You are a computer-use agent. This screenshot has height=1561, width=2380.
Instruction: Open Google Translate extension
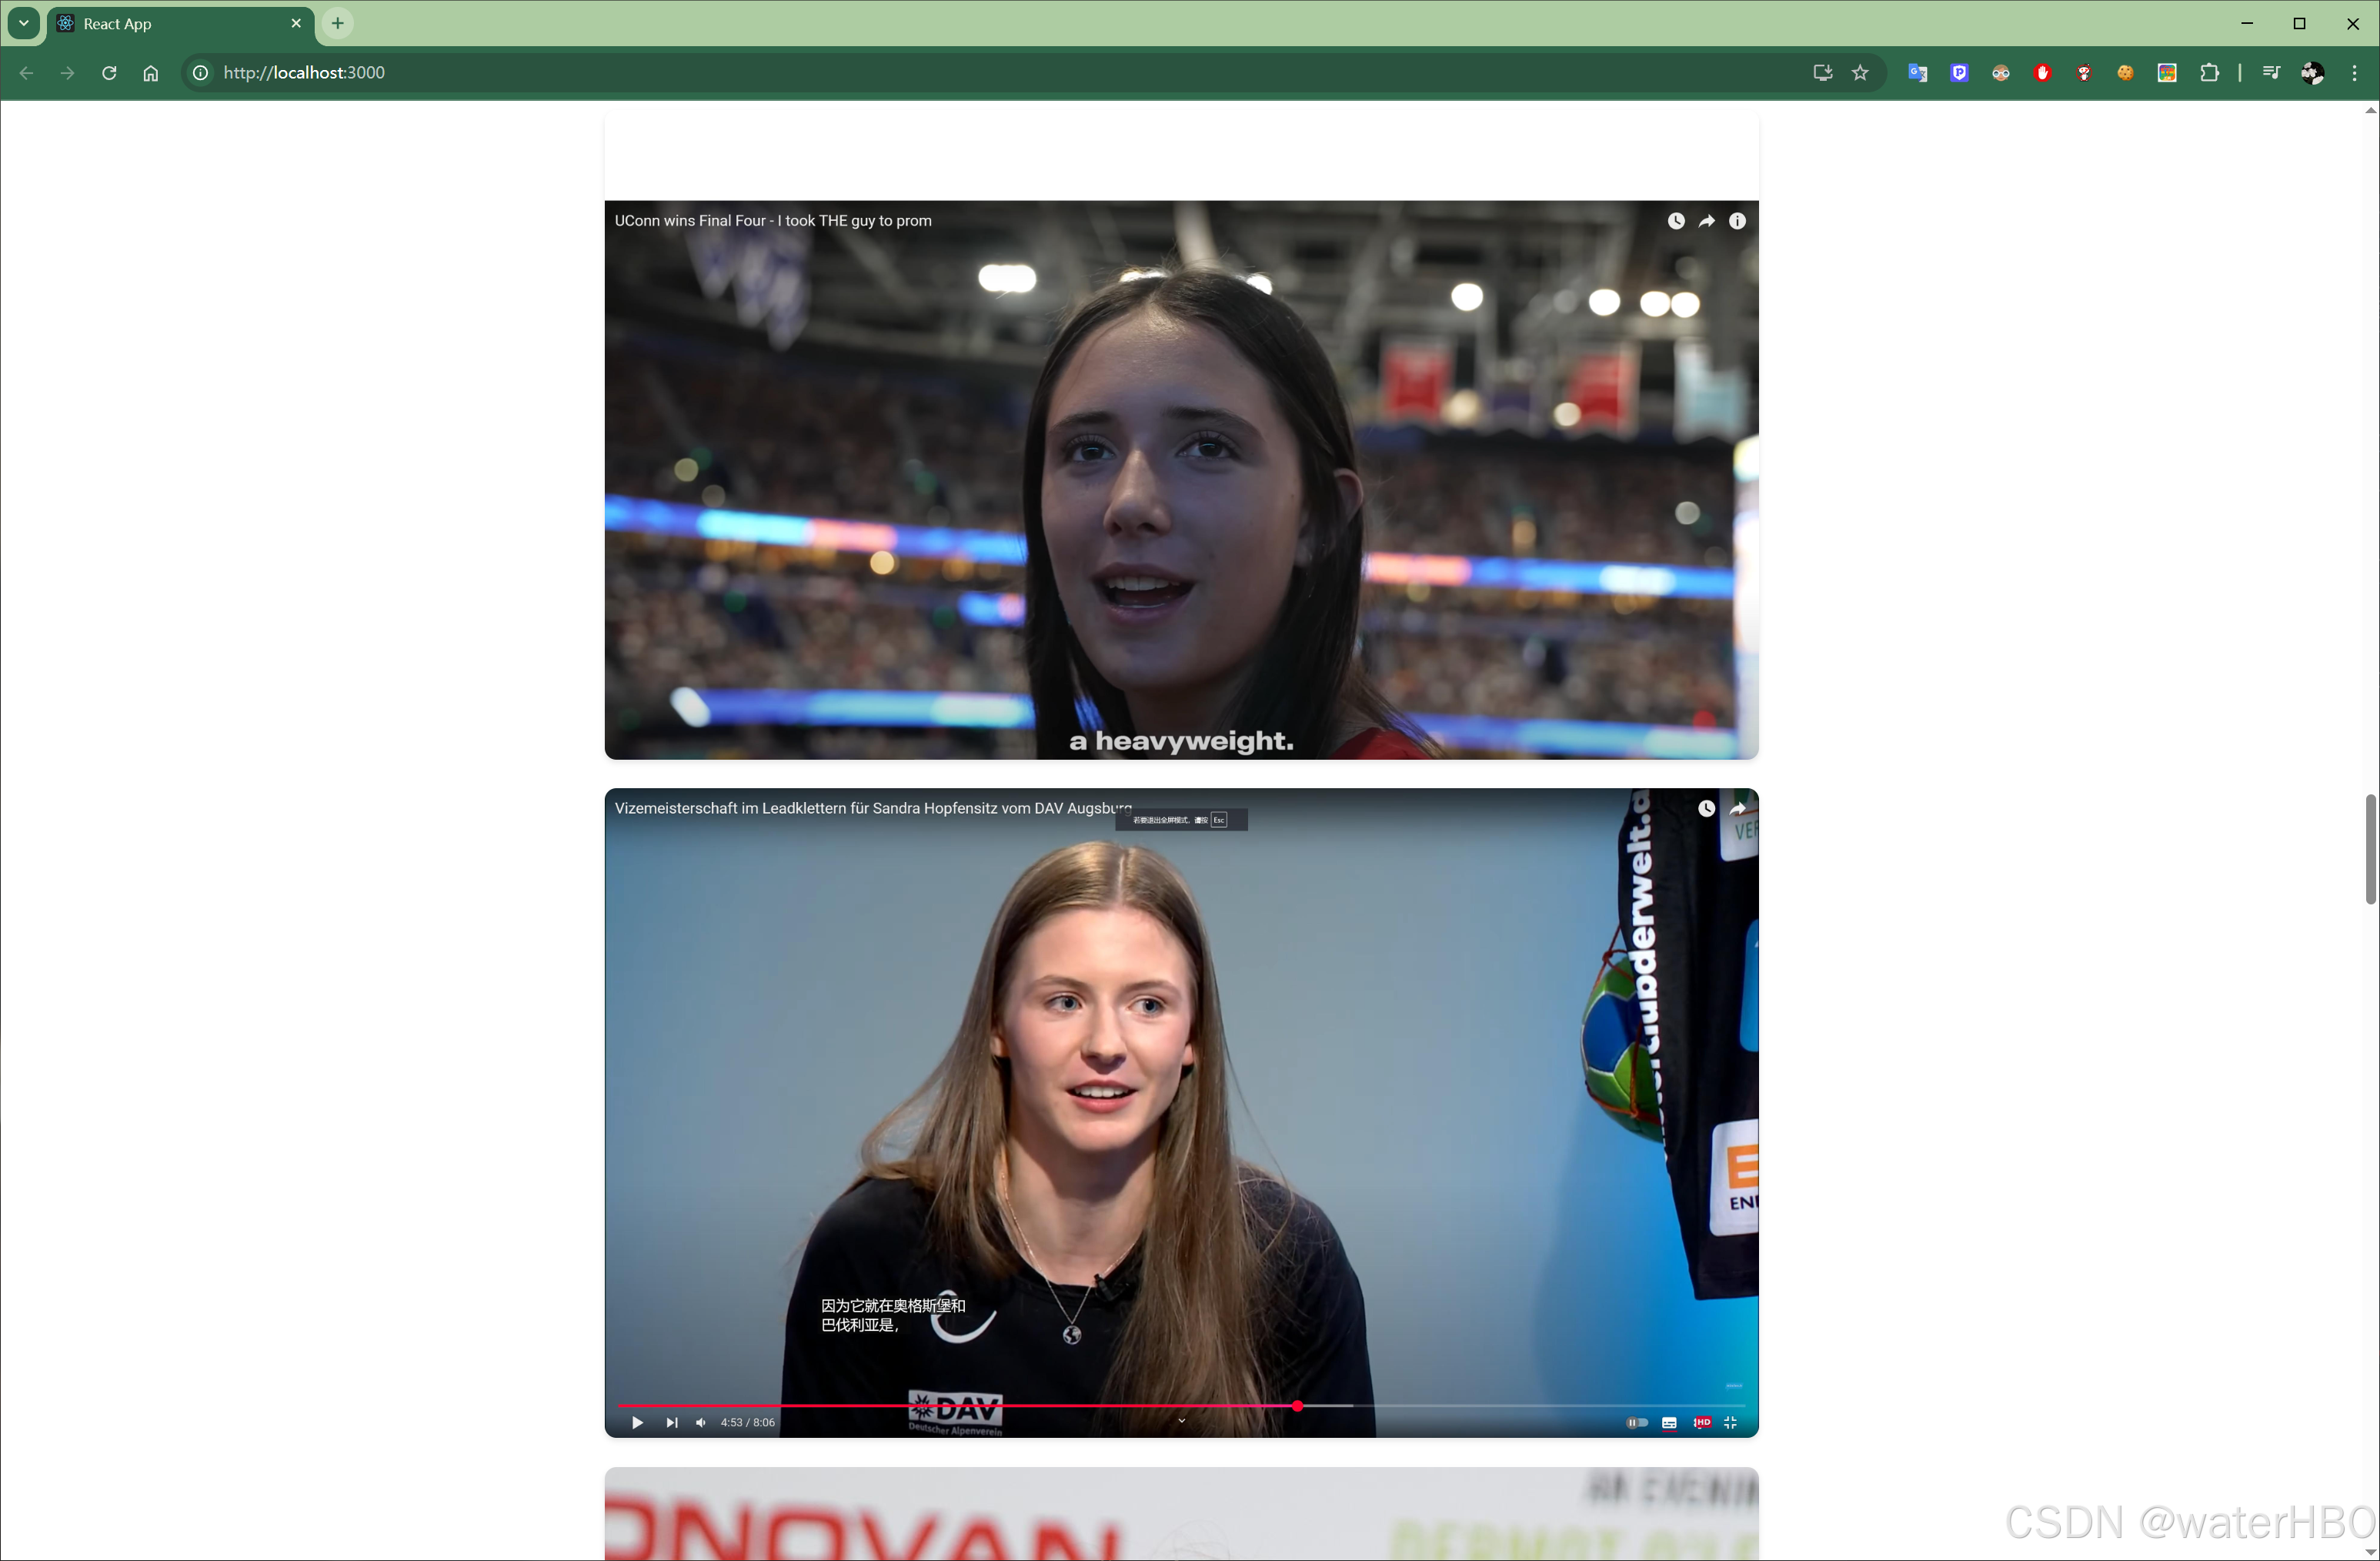[1917, 72]
